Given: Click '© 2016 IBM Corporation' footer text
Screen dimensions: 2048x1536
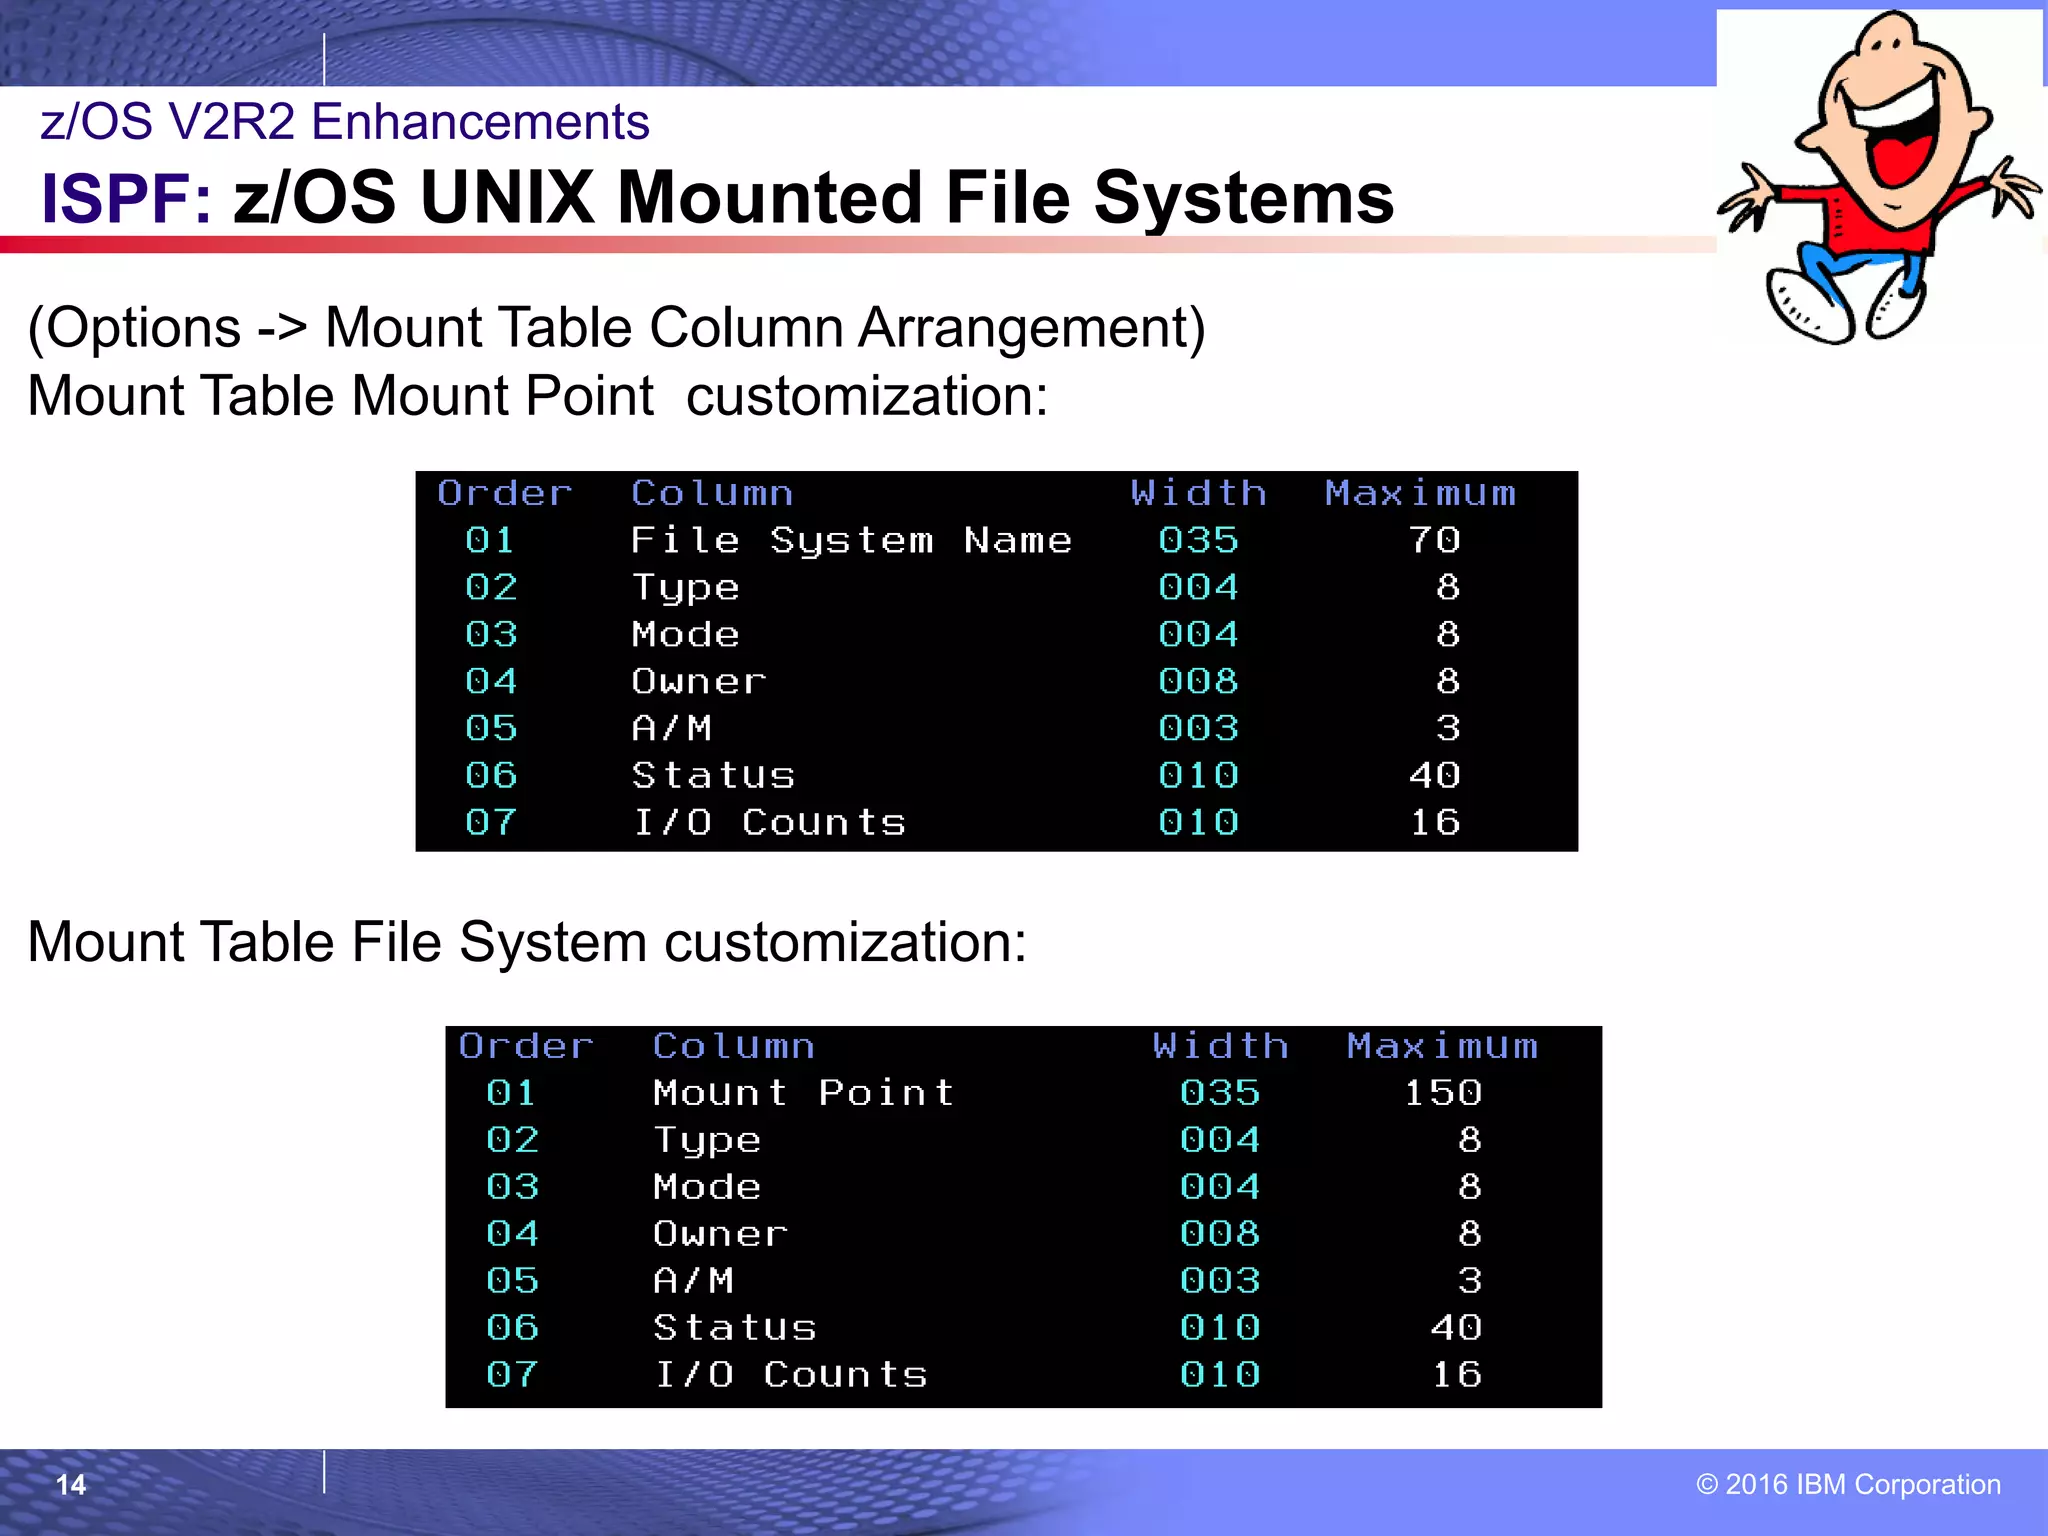Looking at the screenshot, I should click(x=1849, y=1484).
